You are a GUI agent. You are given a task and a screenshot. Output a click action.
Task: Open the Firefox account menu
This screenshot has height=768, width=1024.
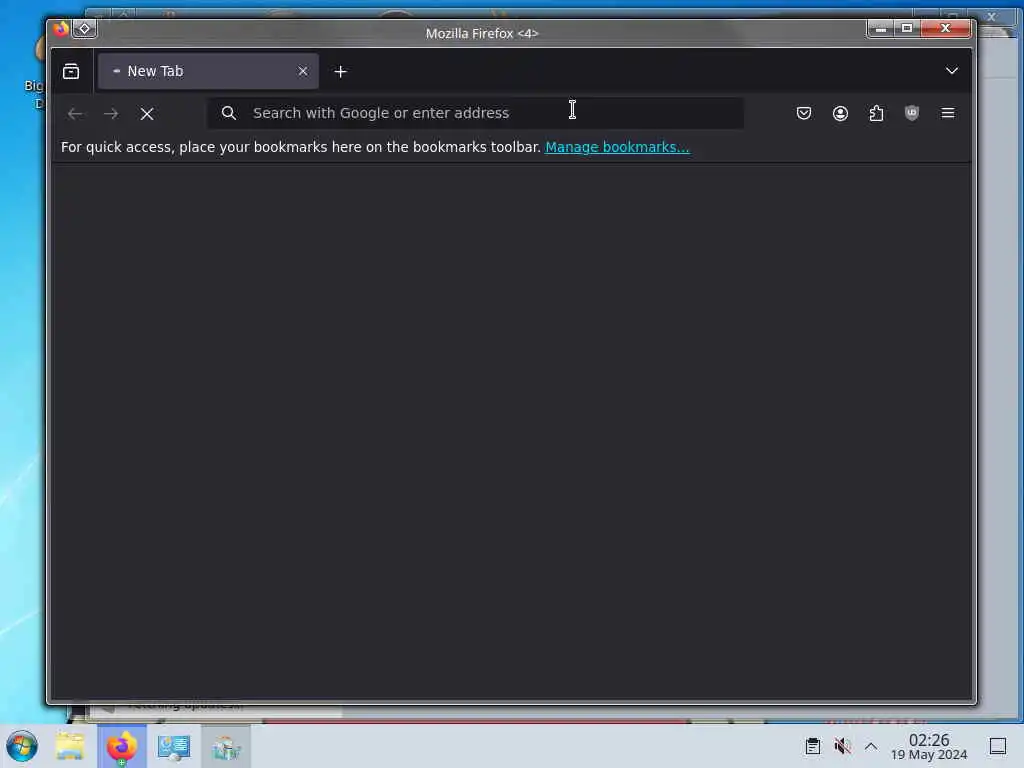point(840,113)
